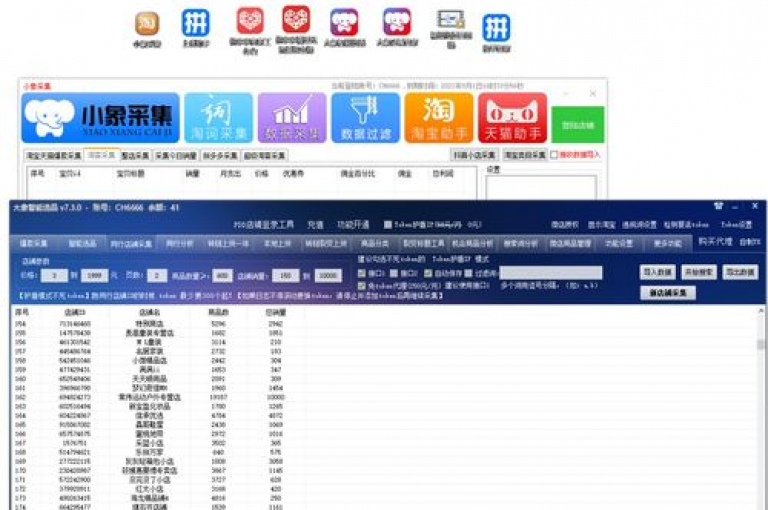Screen dimensions: 768x510
Task: Open the 更多功能 tab
Action: [668, 243]
